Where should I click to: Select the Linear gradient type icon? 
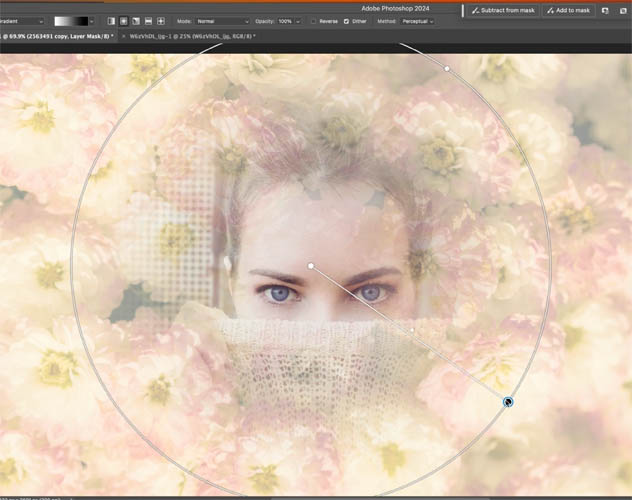tap(111, 21)
